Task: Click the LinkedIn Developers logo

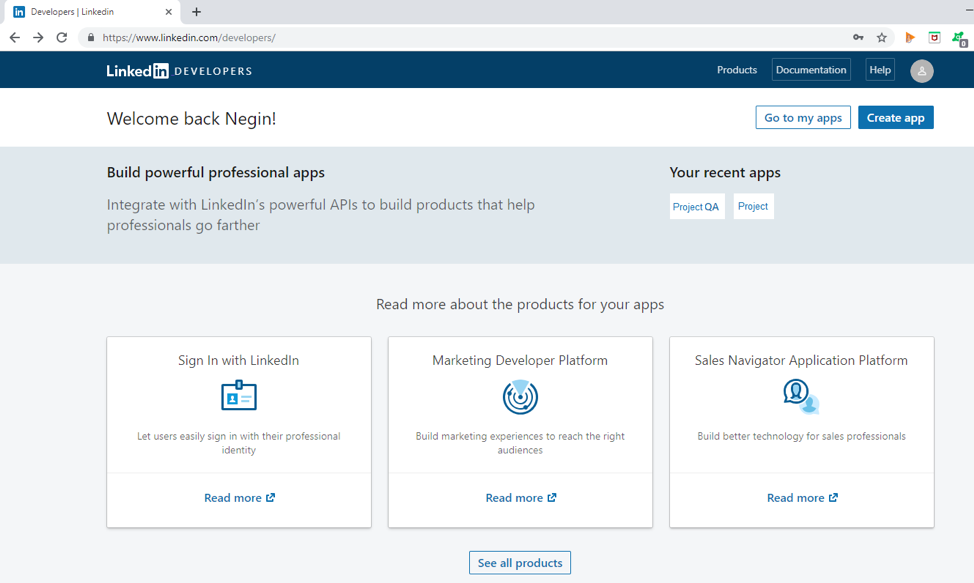Action: pos(179,71)
